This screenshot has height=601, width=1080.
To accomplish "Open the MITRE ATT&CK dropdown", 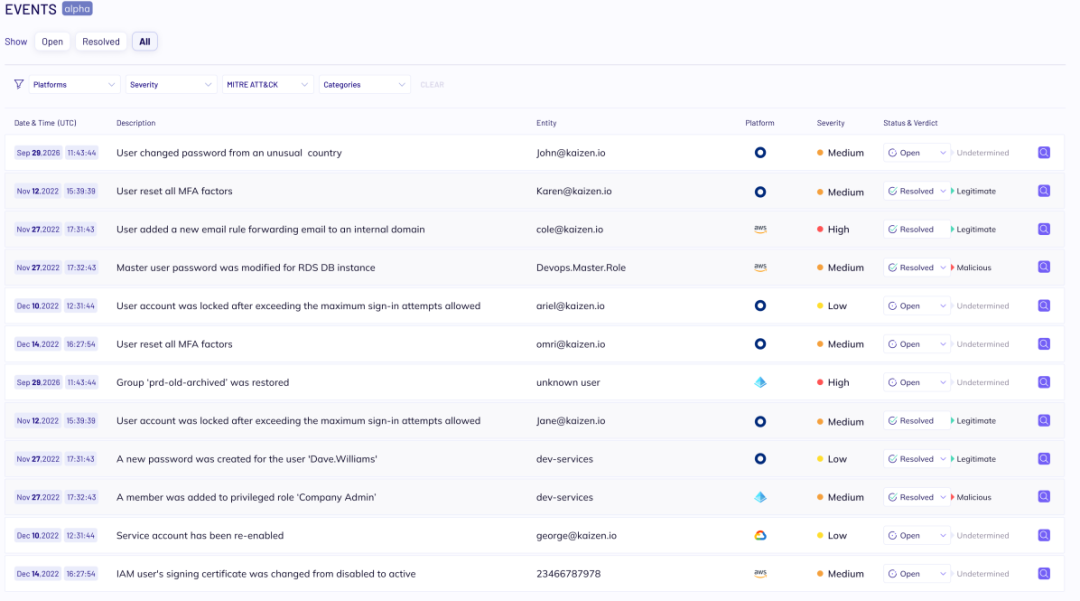I will (267, 85).
